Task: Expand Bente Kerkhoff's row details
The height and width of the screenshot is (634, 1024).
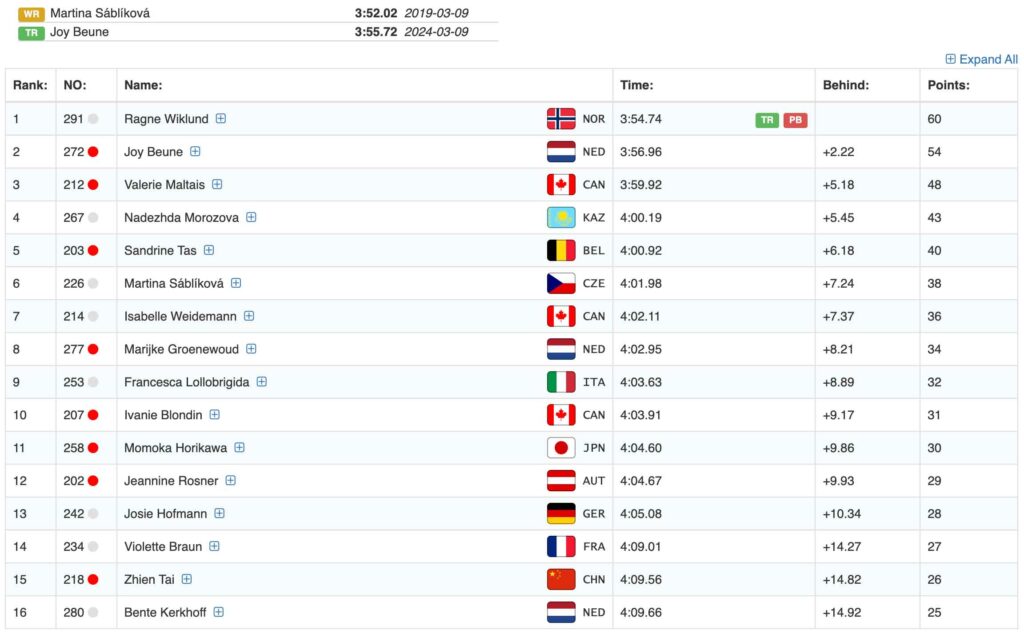Action: click(218, 612)
